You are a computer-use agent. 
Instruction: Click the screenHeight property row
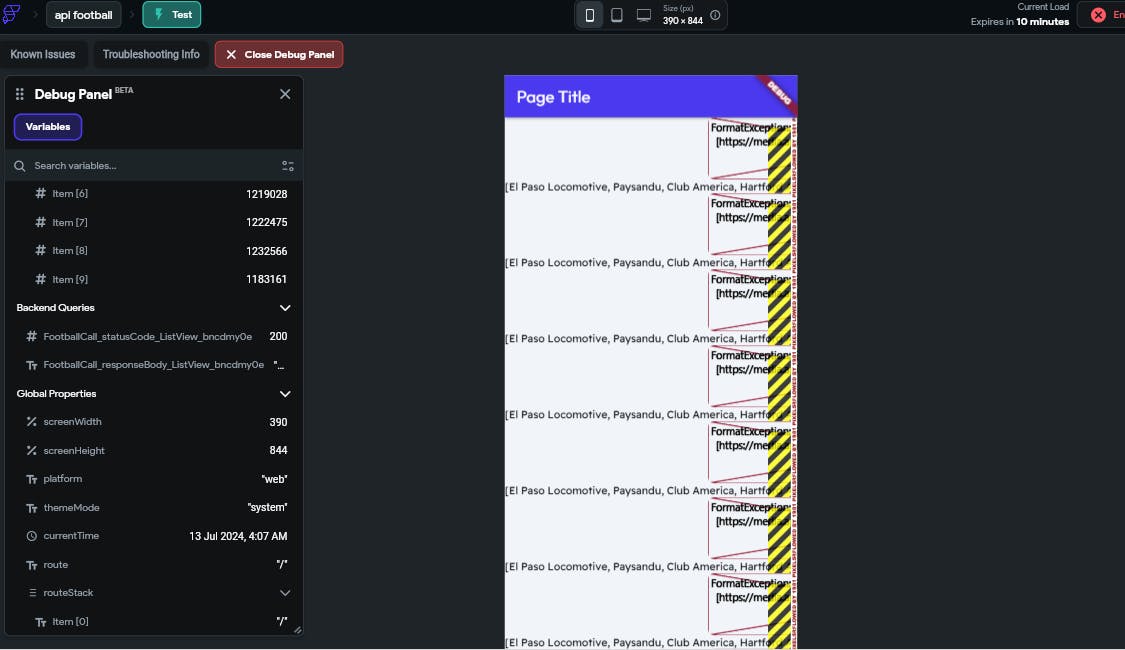click(x=154, y=451)
